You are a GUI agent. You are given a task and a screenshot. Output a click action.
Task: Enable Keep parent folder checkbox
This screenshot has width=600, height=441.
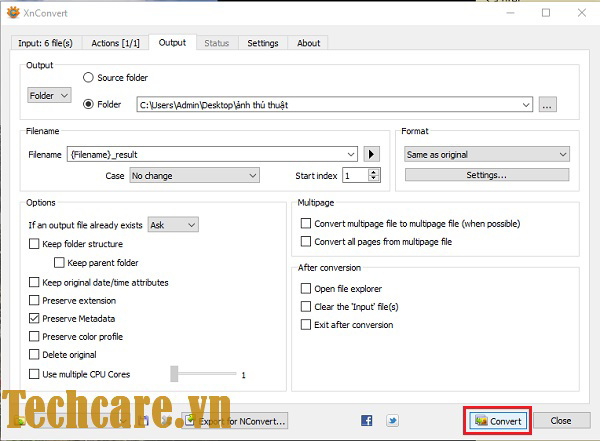click(x=59, y=263)
